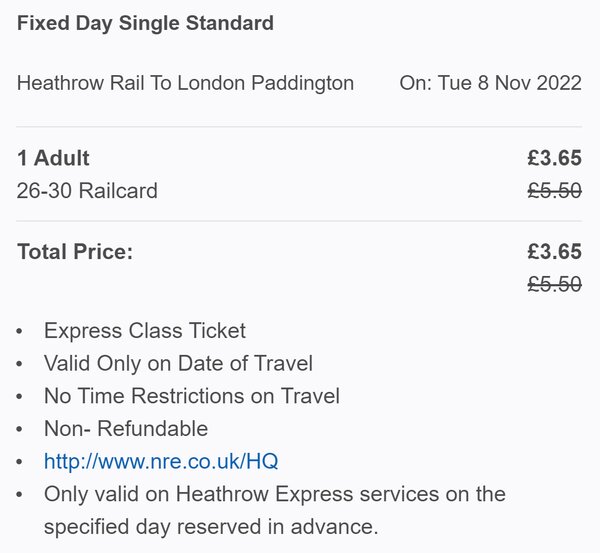Click the Non- Refundable bullet item
Image resolution: width=600 pixels, height=553 pixels.
click(x=126, y=428)
